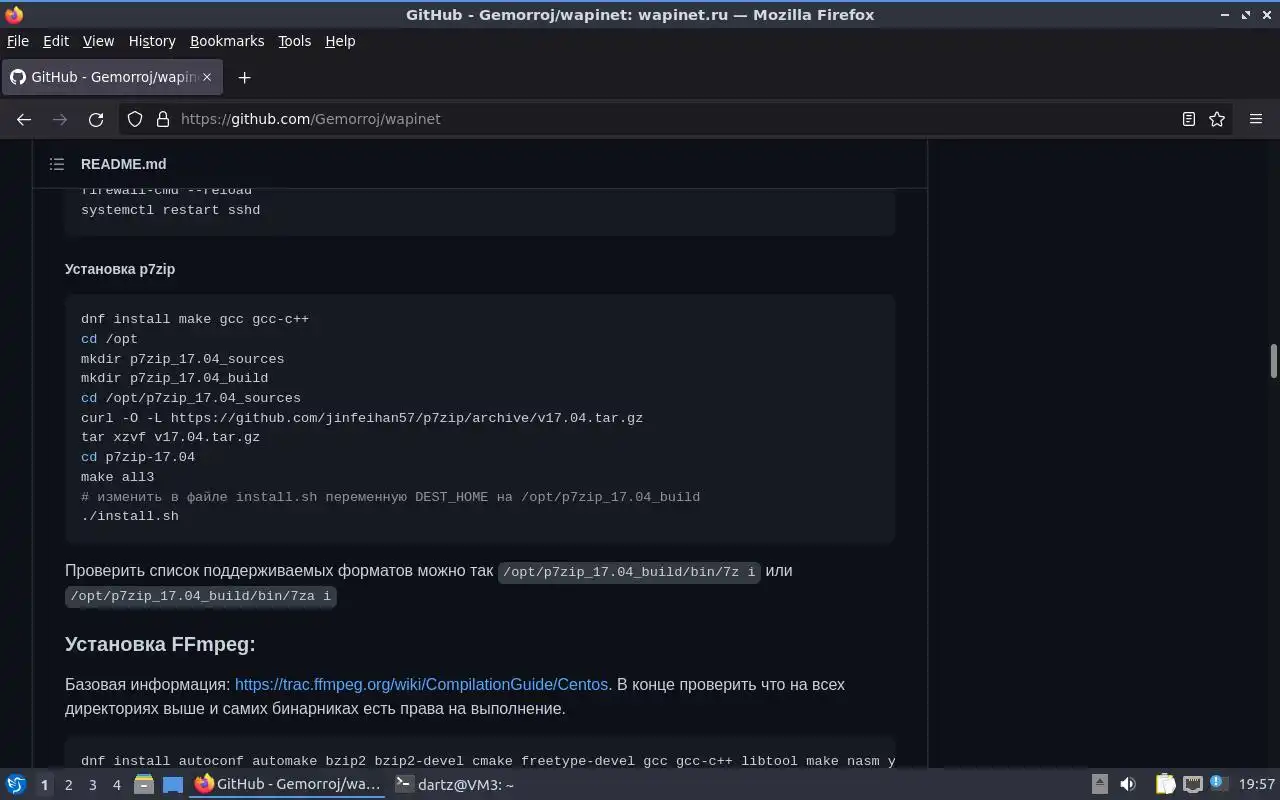Open the View menu

point(98,41)
